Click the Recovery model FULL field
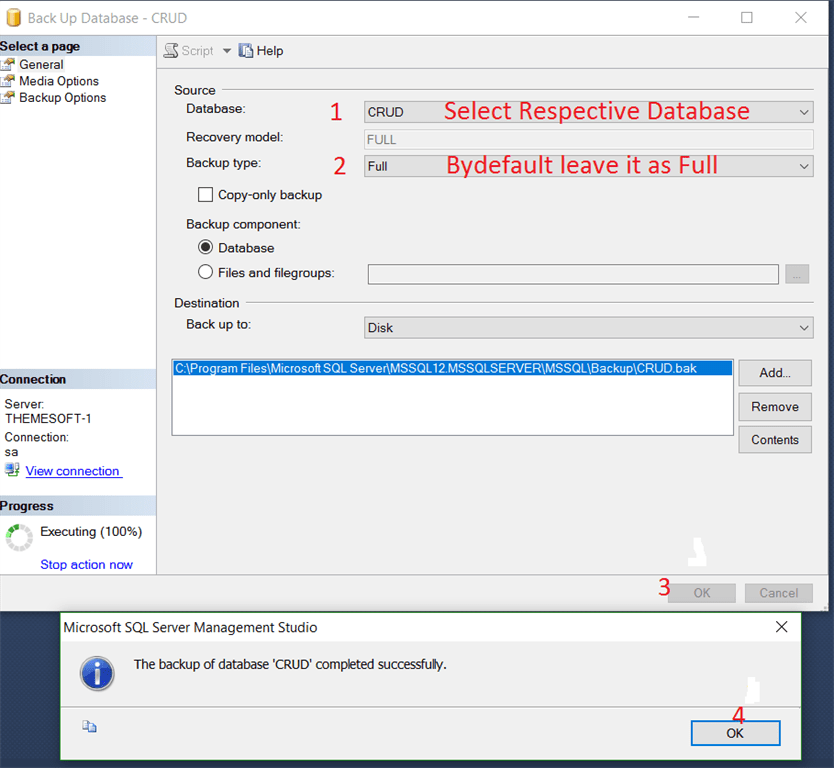This screenshot has width=834, height=768. click(x=588, y=139)
